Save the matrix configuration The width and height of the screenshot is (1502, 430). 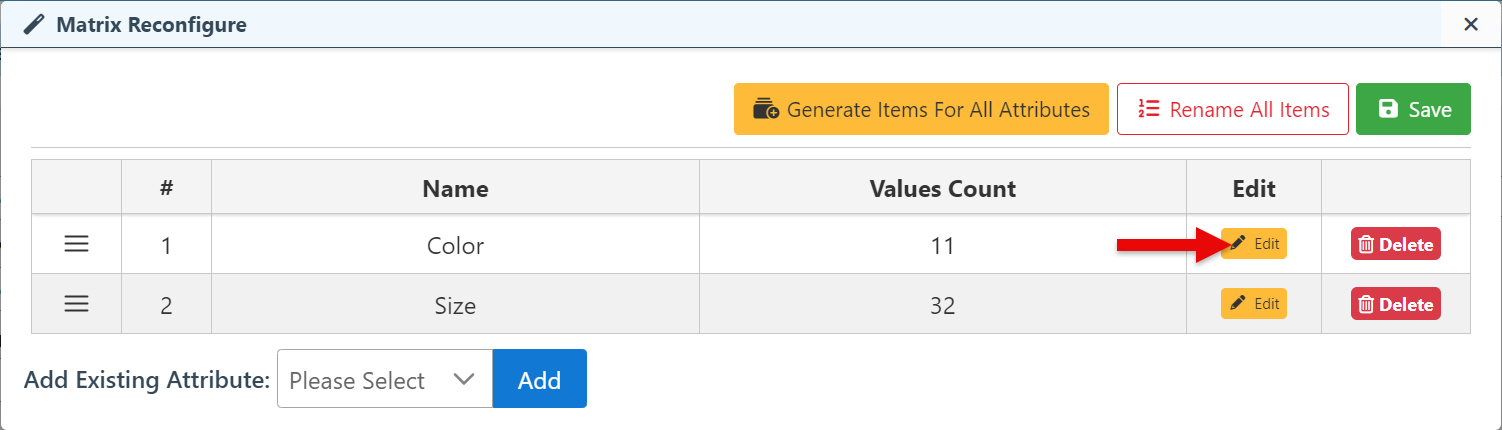point(1413,109)
